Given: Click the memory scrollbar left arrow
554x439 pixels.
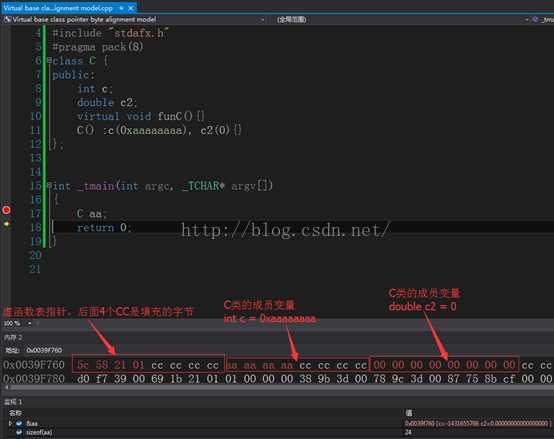Looking at the screenshot, I should point(6,388).
